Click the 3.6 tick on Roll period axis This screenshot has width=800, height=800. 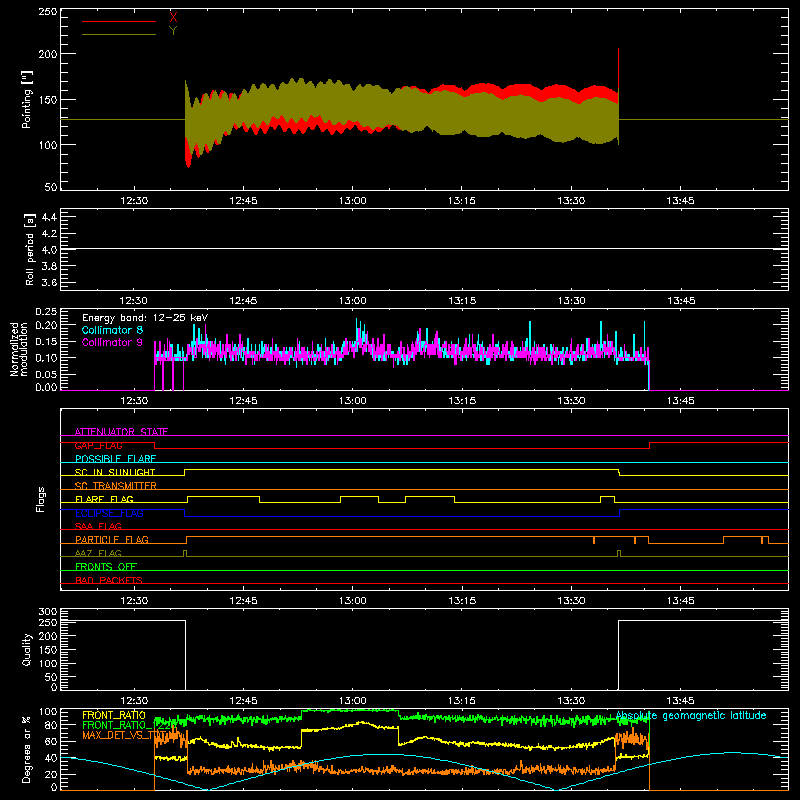coord(49,282)
